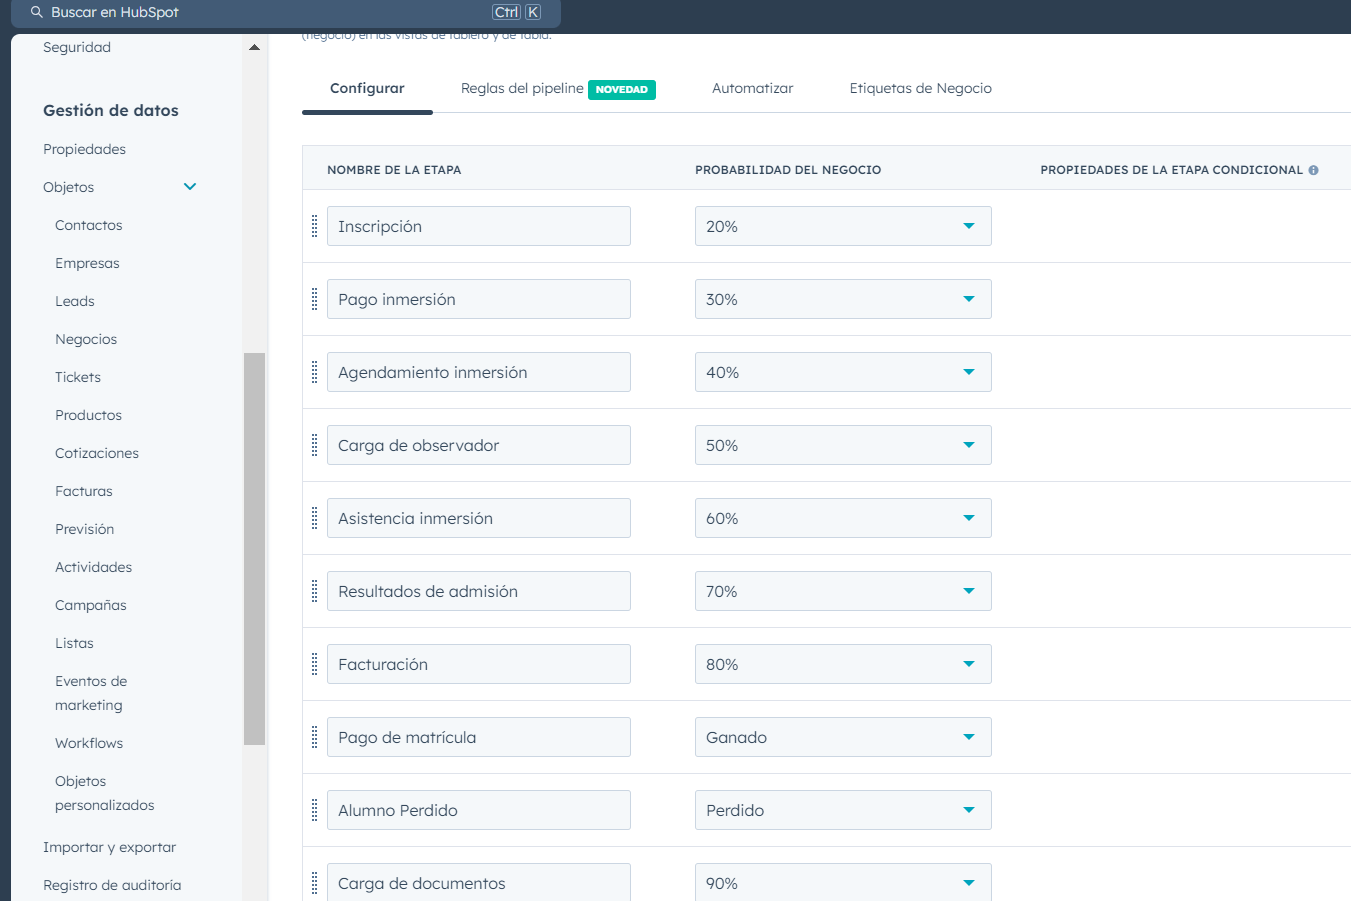
Task: Open Productos object settings
Action: tap(88, 415)
